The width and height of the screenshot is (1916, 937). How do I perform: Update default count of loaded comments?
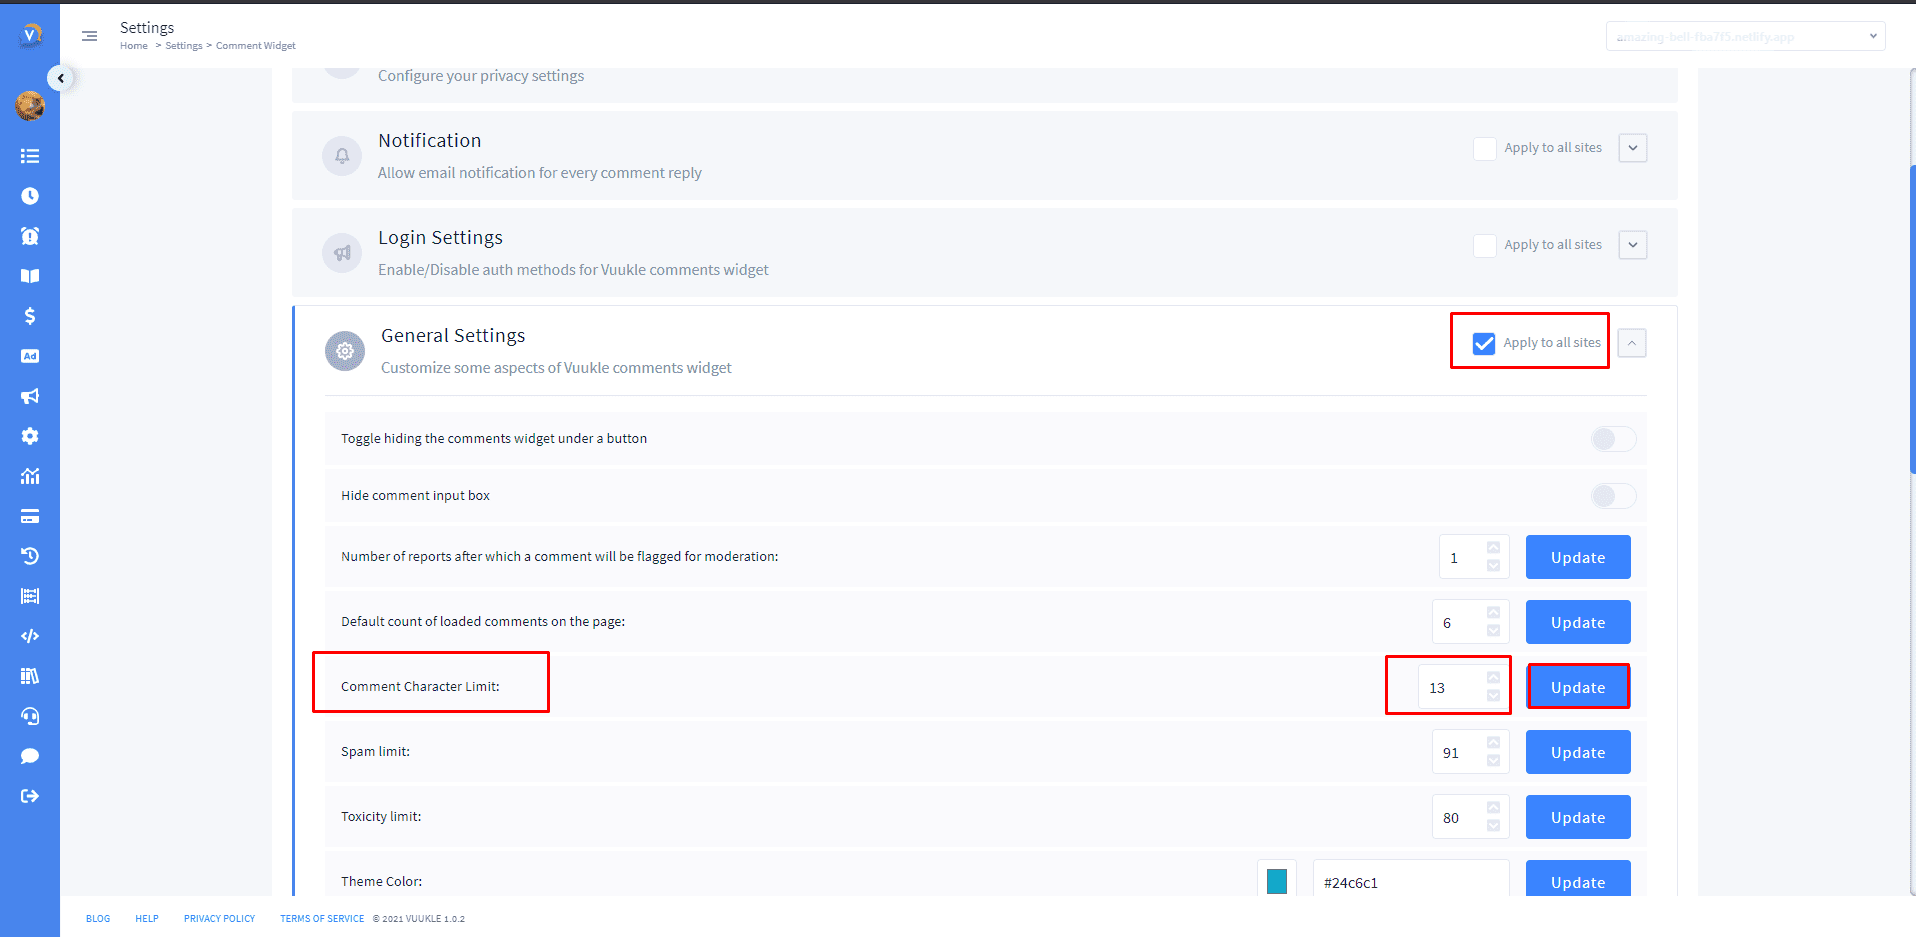[1578, 622]
